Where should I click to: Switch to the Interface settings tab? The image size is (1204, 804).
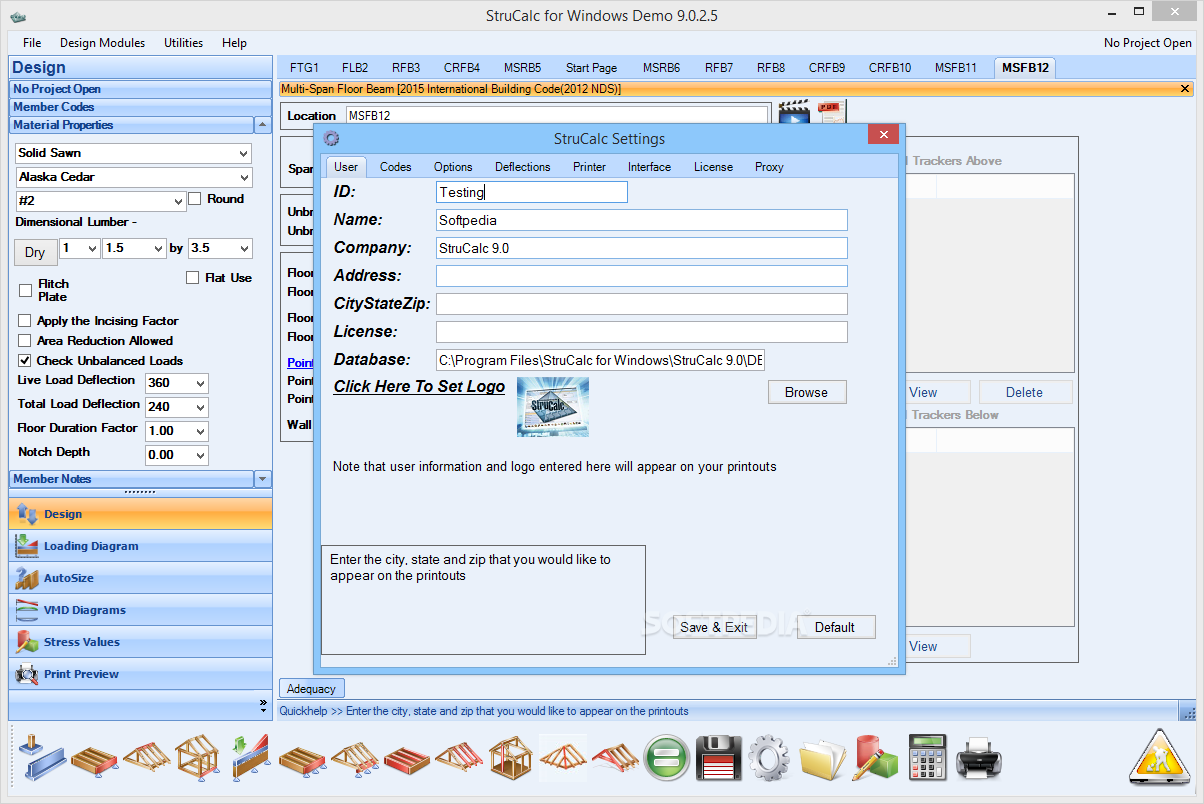click(x=649, y=167)
